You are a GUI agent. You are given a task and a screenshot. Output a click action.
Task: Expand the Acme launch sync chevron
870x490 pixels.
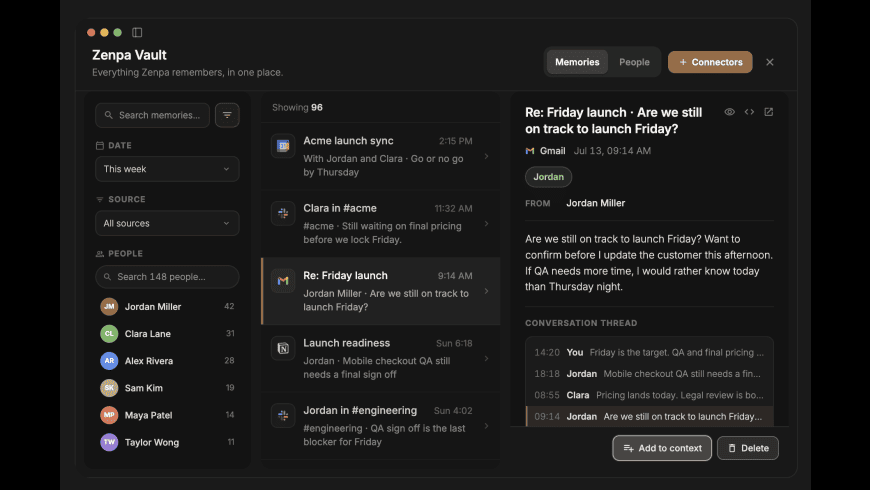487,156
